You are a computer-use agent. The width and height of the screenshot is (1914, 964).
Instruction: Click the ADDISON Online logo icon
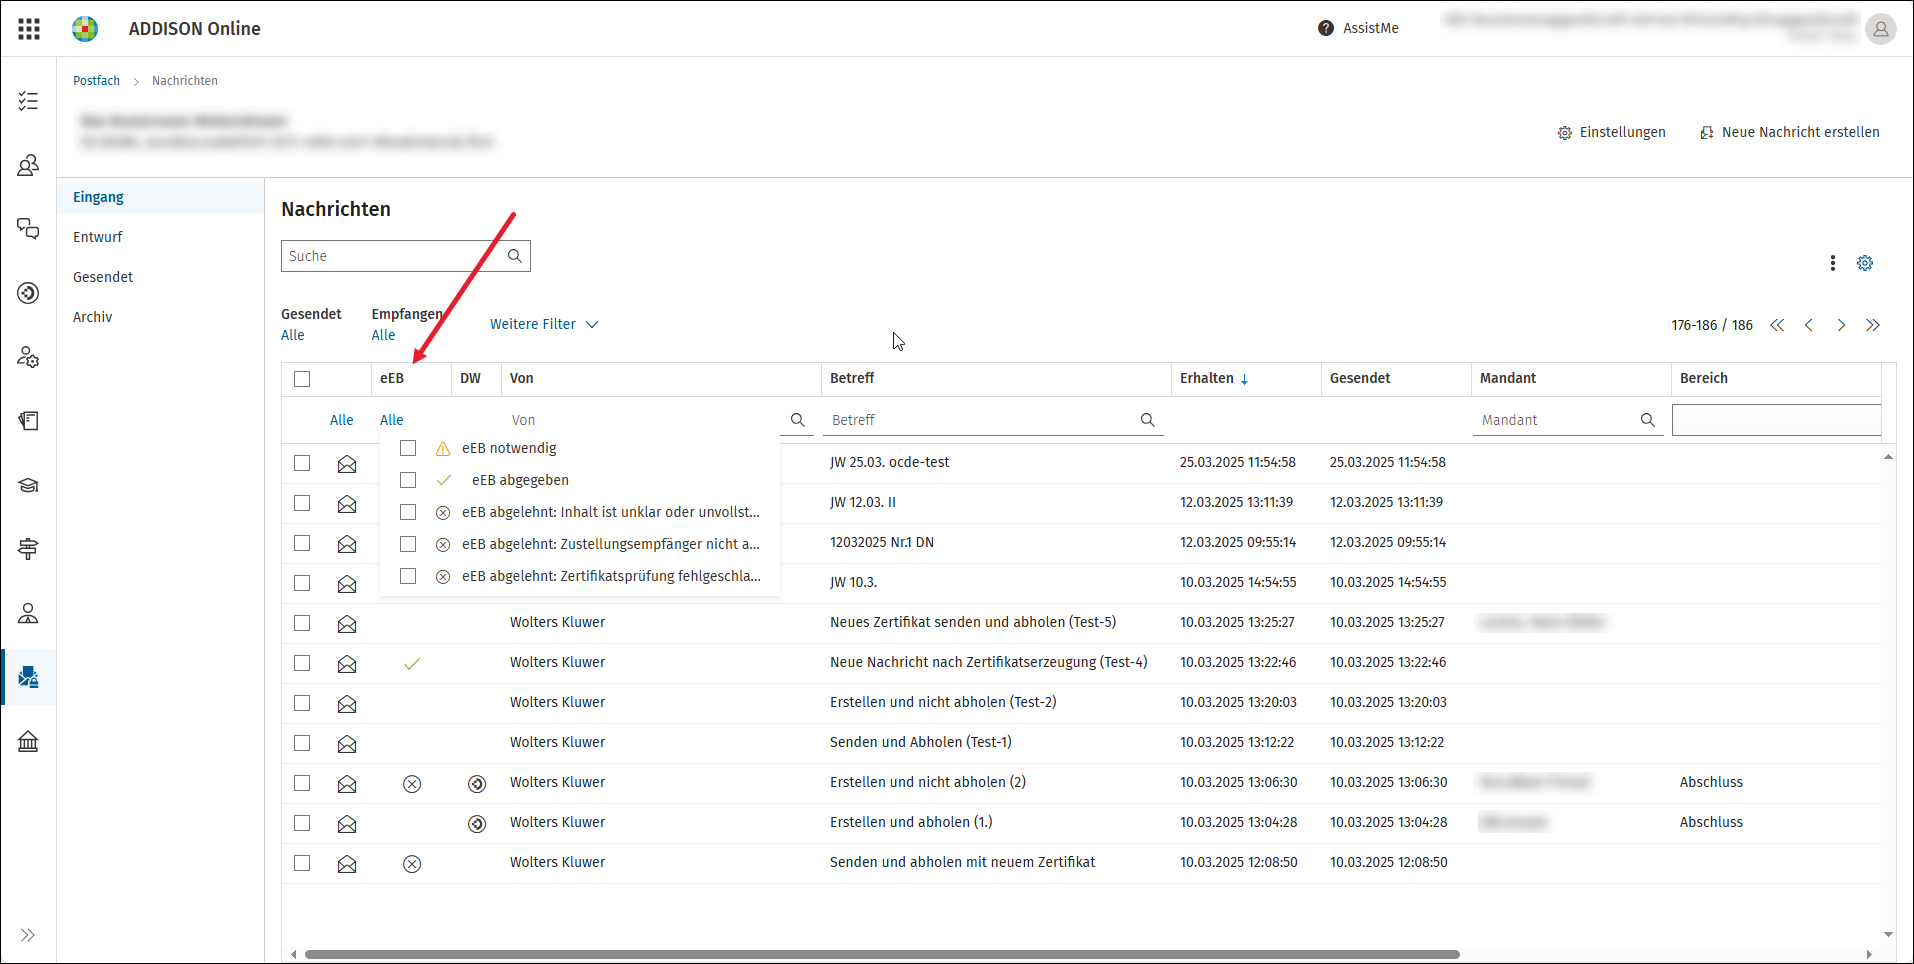click(x=85, y=29)
